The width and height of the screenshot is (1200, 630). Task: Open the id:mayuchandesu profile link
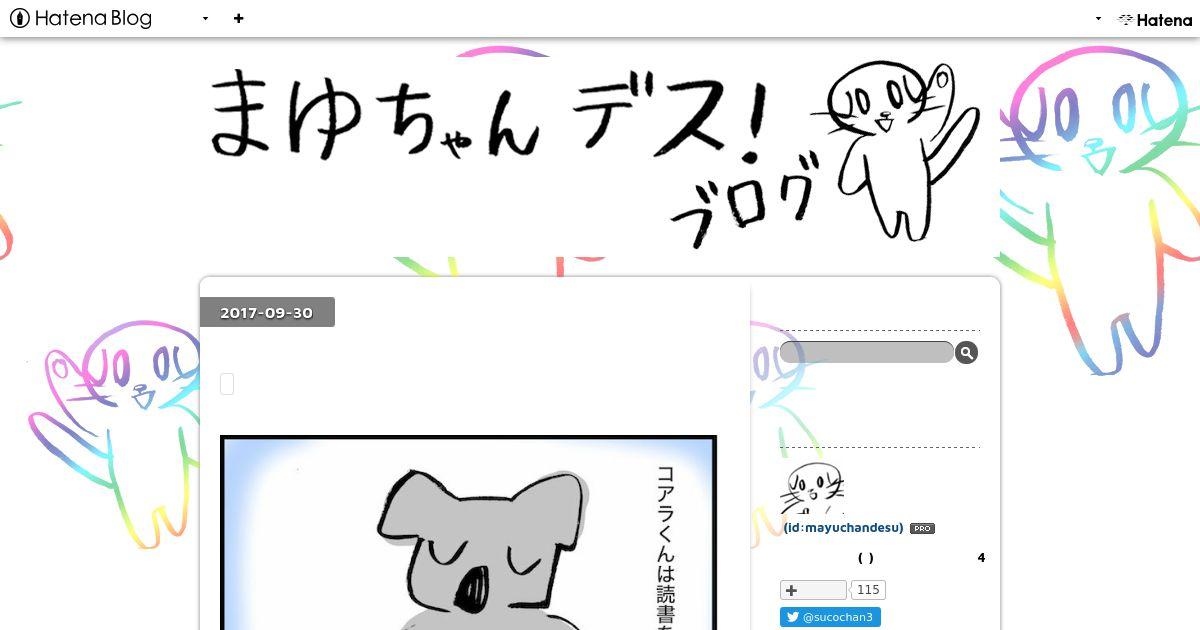[x=842, y=528]
